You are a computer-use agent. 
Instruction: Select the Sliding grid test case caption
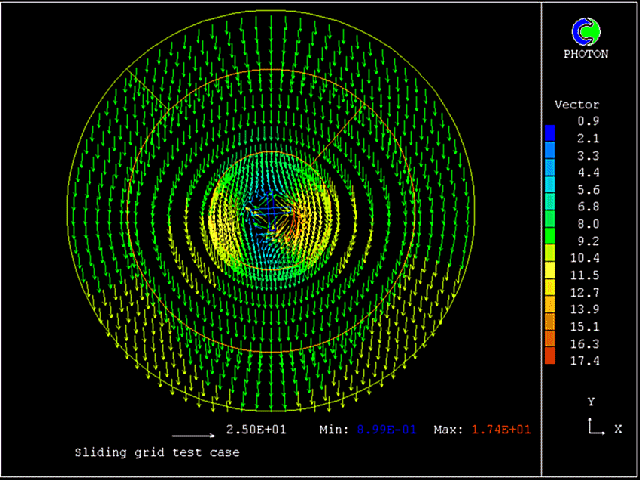[x=157, y=452]
